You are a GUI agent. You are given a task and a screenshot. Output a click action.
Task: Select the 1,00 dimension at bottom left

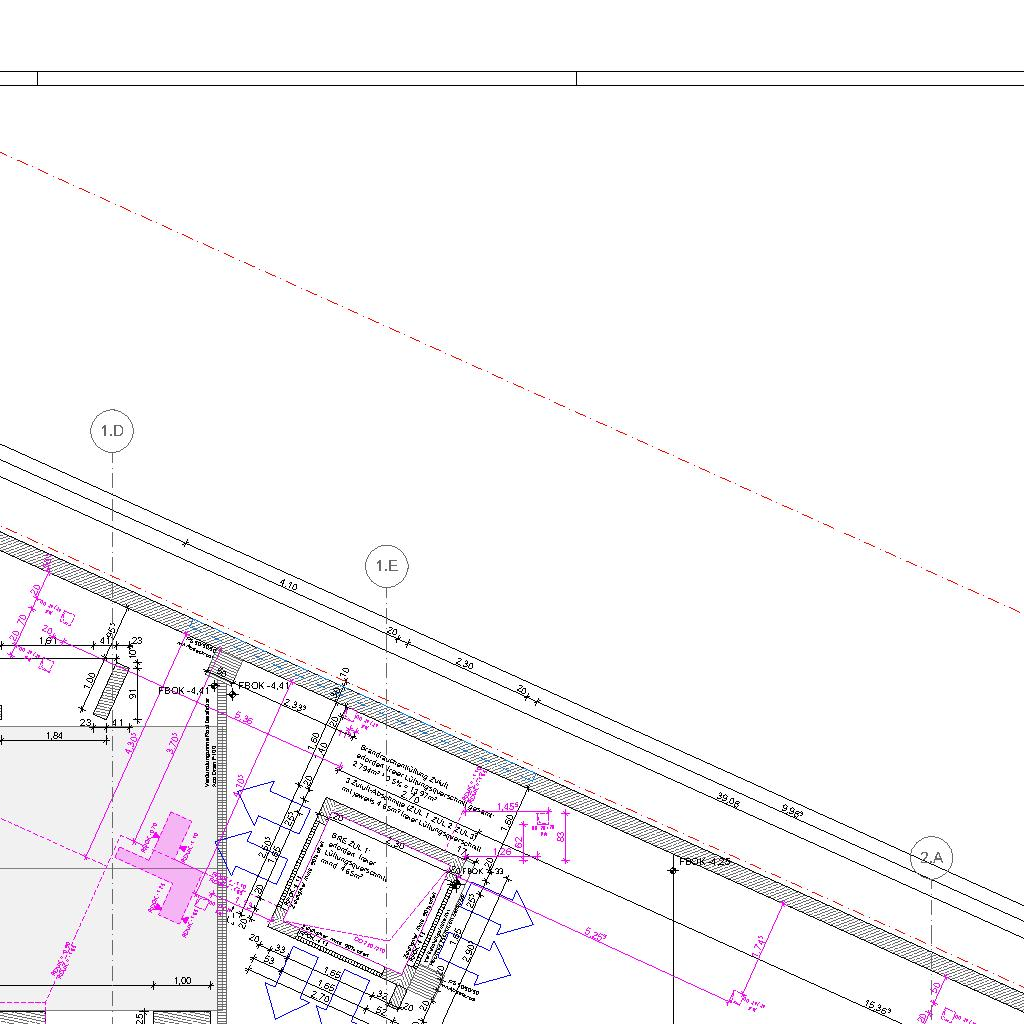[182, 981]
